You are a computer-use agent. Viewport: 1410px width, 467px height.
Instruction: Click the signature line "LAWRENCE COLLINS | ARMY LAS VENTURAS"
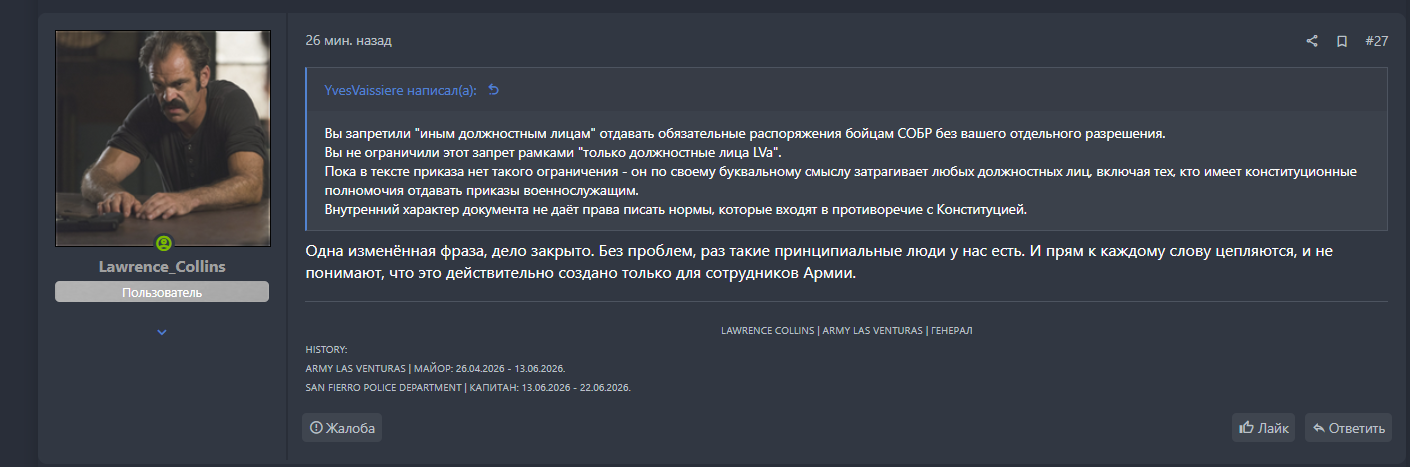(846, 330)
